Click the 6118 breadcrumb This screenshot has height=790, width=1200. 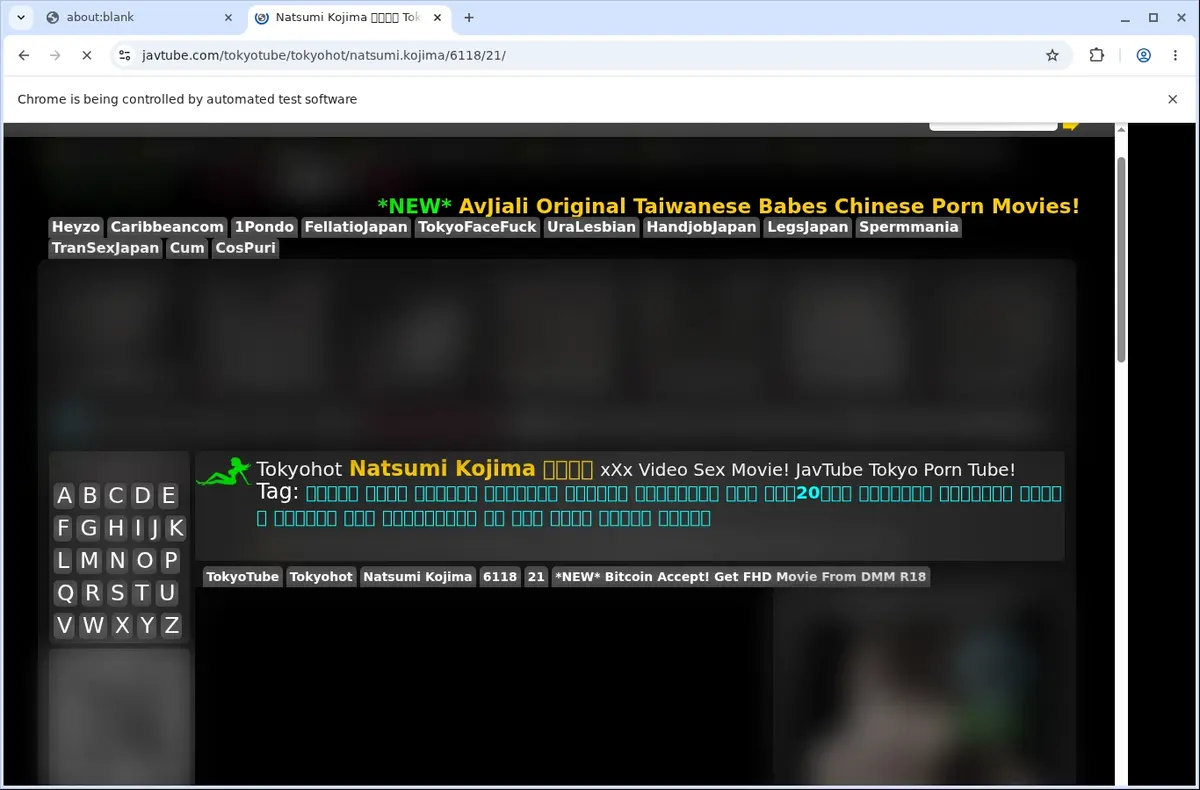coord(499,577)
